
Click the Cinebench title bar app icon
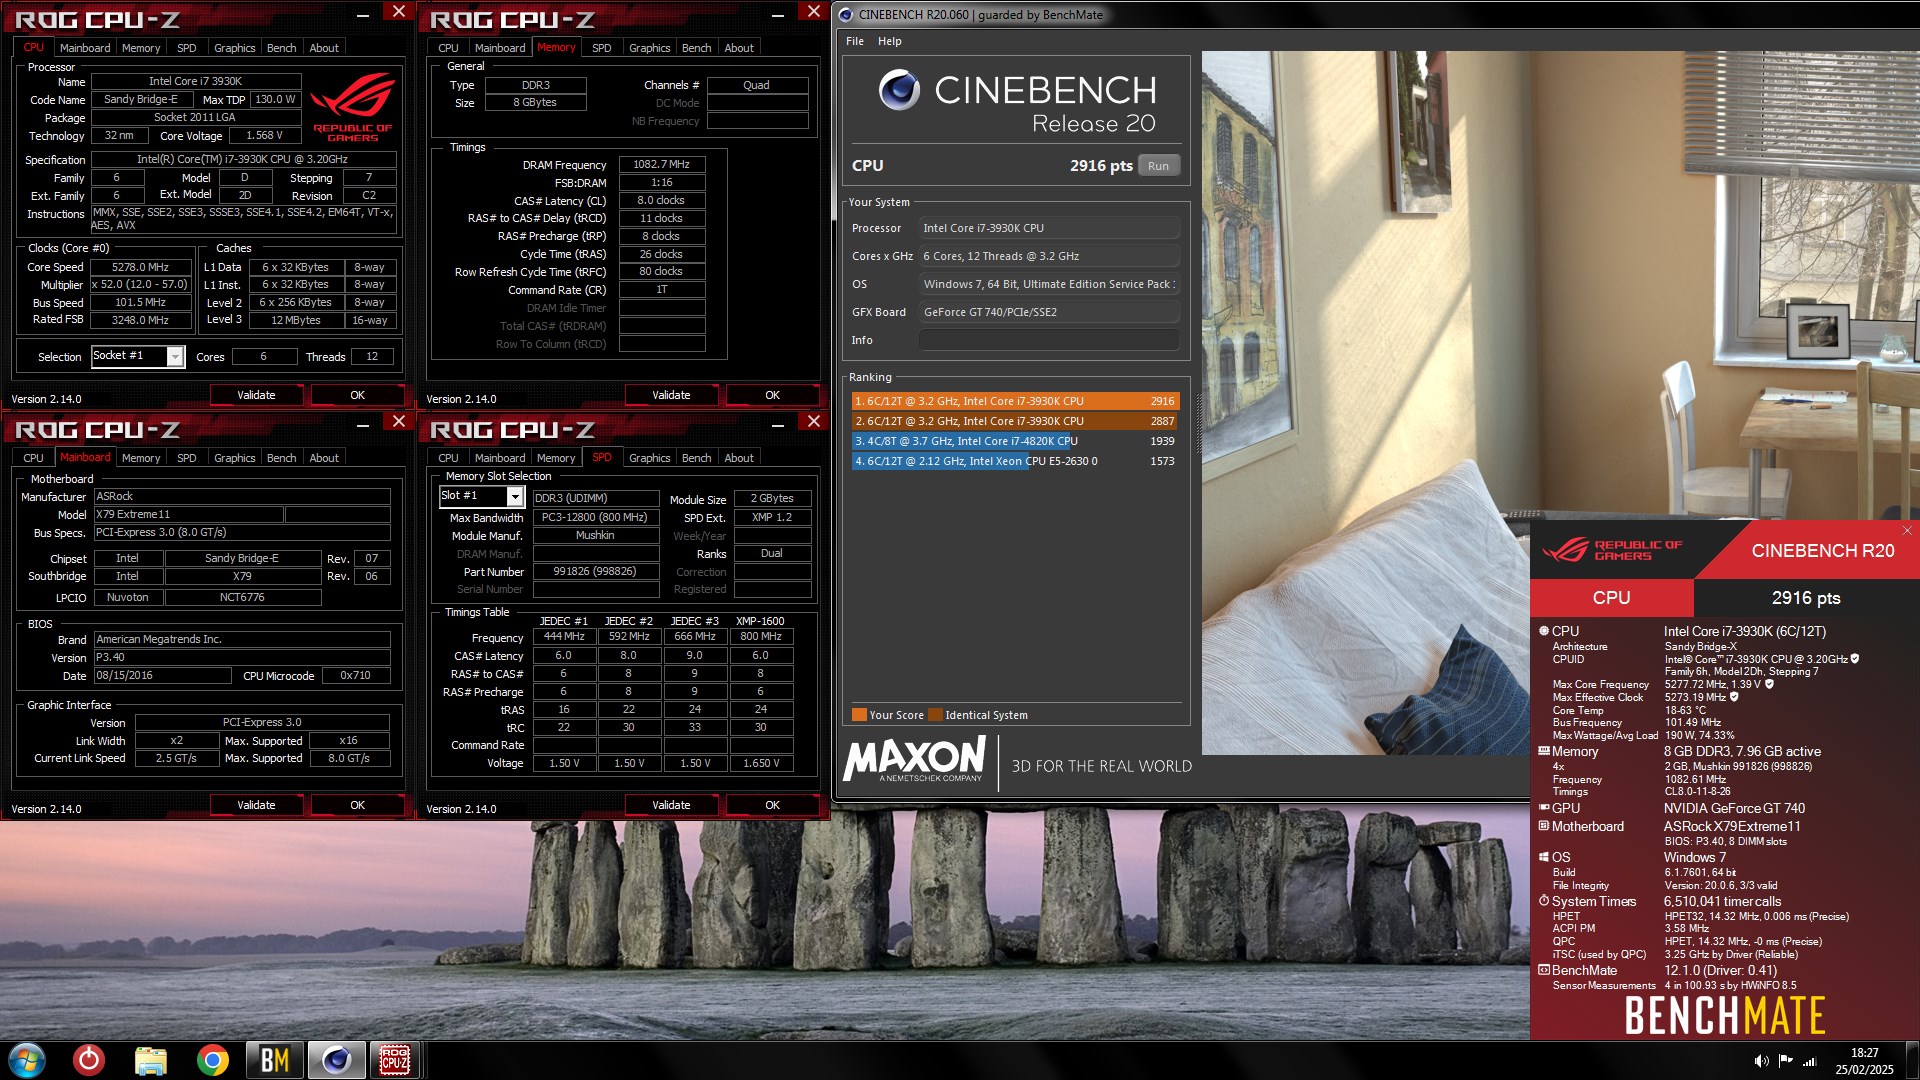pyautogui.click(x=845, y=14)
